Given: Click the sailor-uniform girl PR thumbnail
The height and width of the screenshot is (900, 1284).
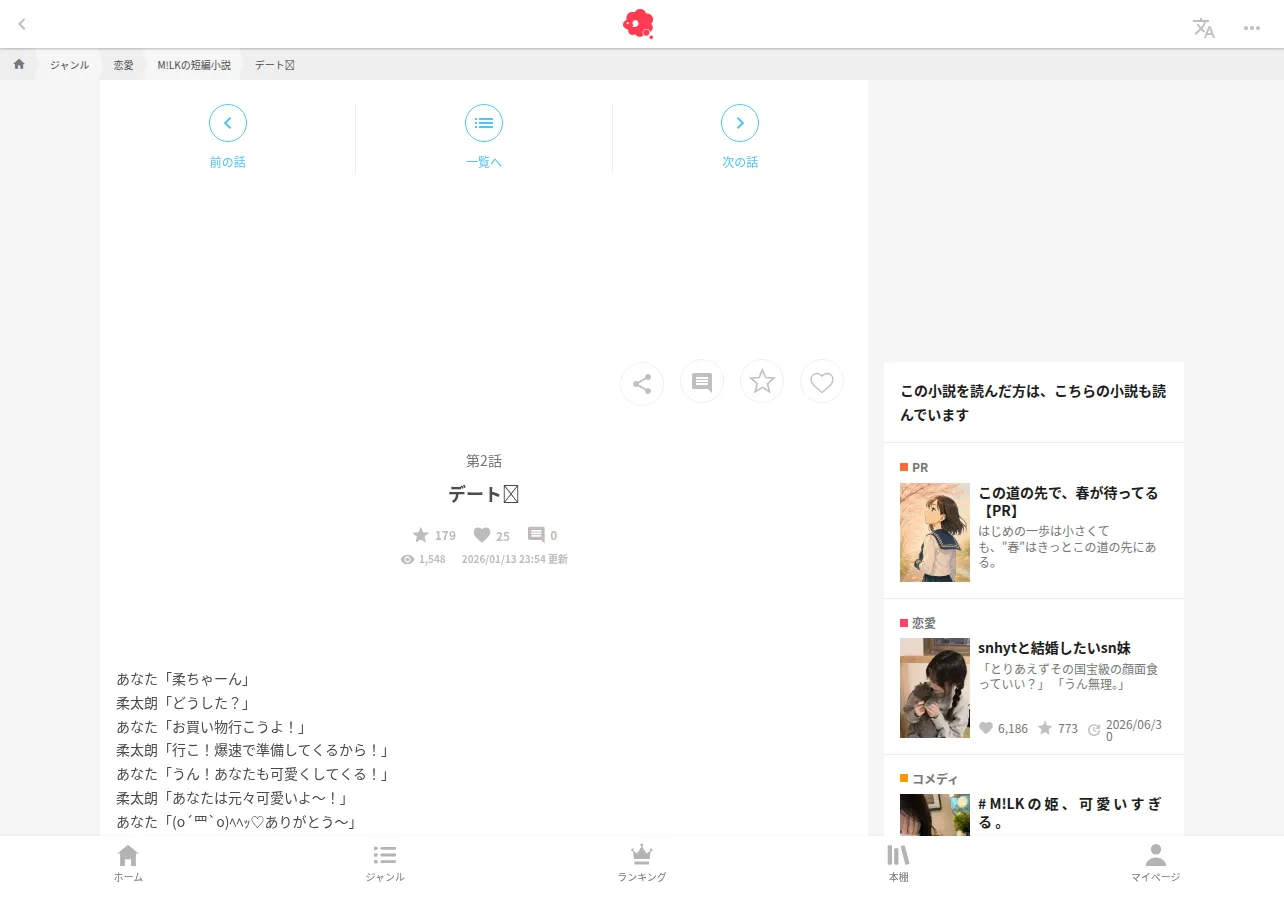Looking at the screenshot, I should pos(935,533).
